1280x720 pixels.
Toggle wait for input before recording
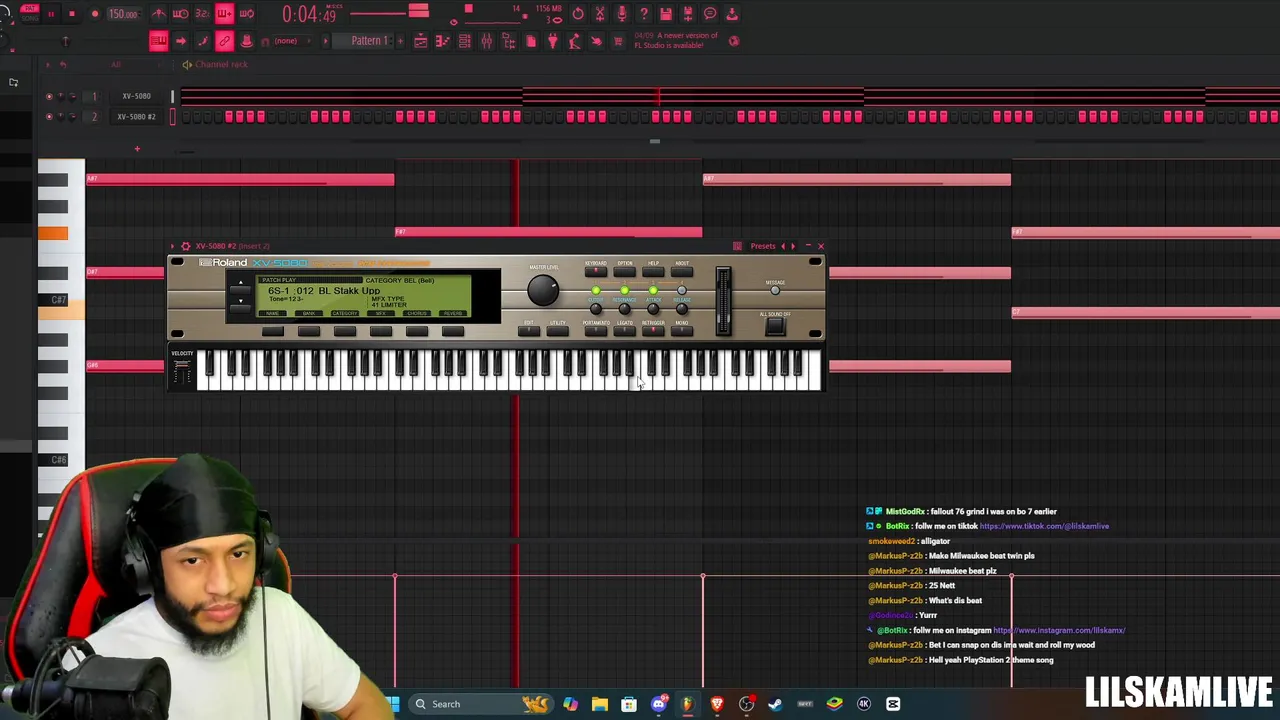pos(181,14)
